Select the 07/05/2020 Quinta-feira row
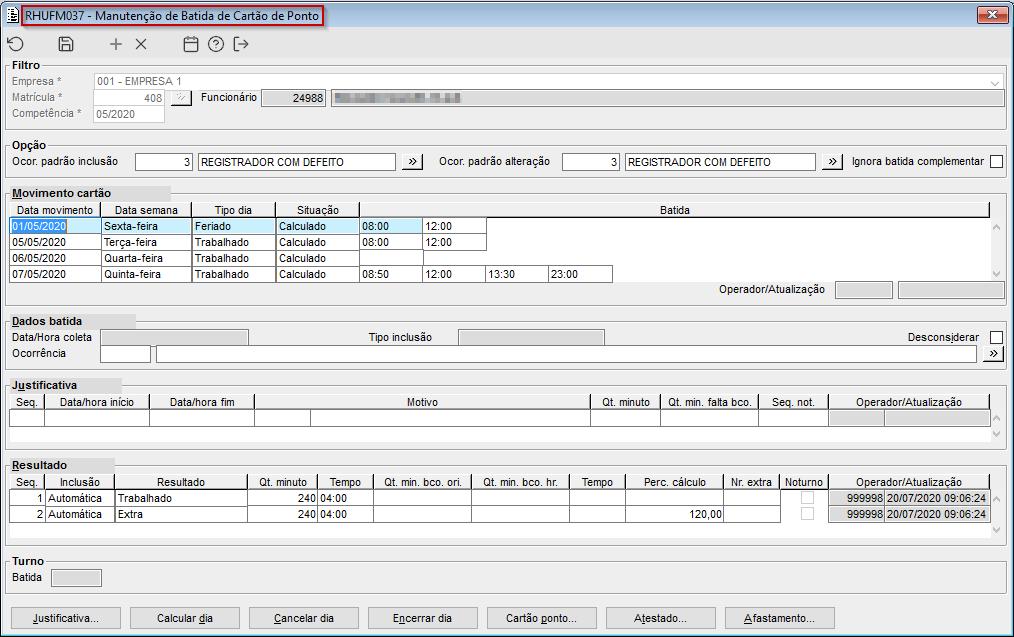The height and width of the screenshot is (637, 1014). 55,274
